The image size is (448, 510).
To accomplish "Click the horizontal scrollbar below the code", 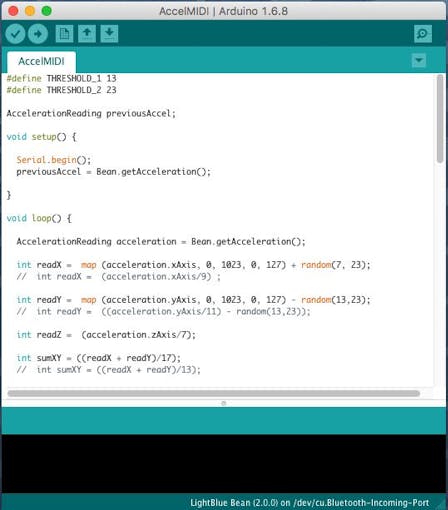I will tap(213, 394).
